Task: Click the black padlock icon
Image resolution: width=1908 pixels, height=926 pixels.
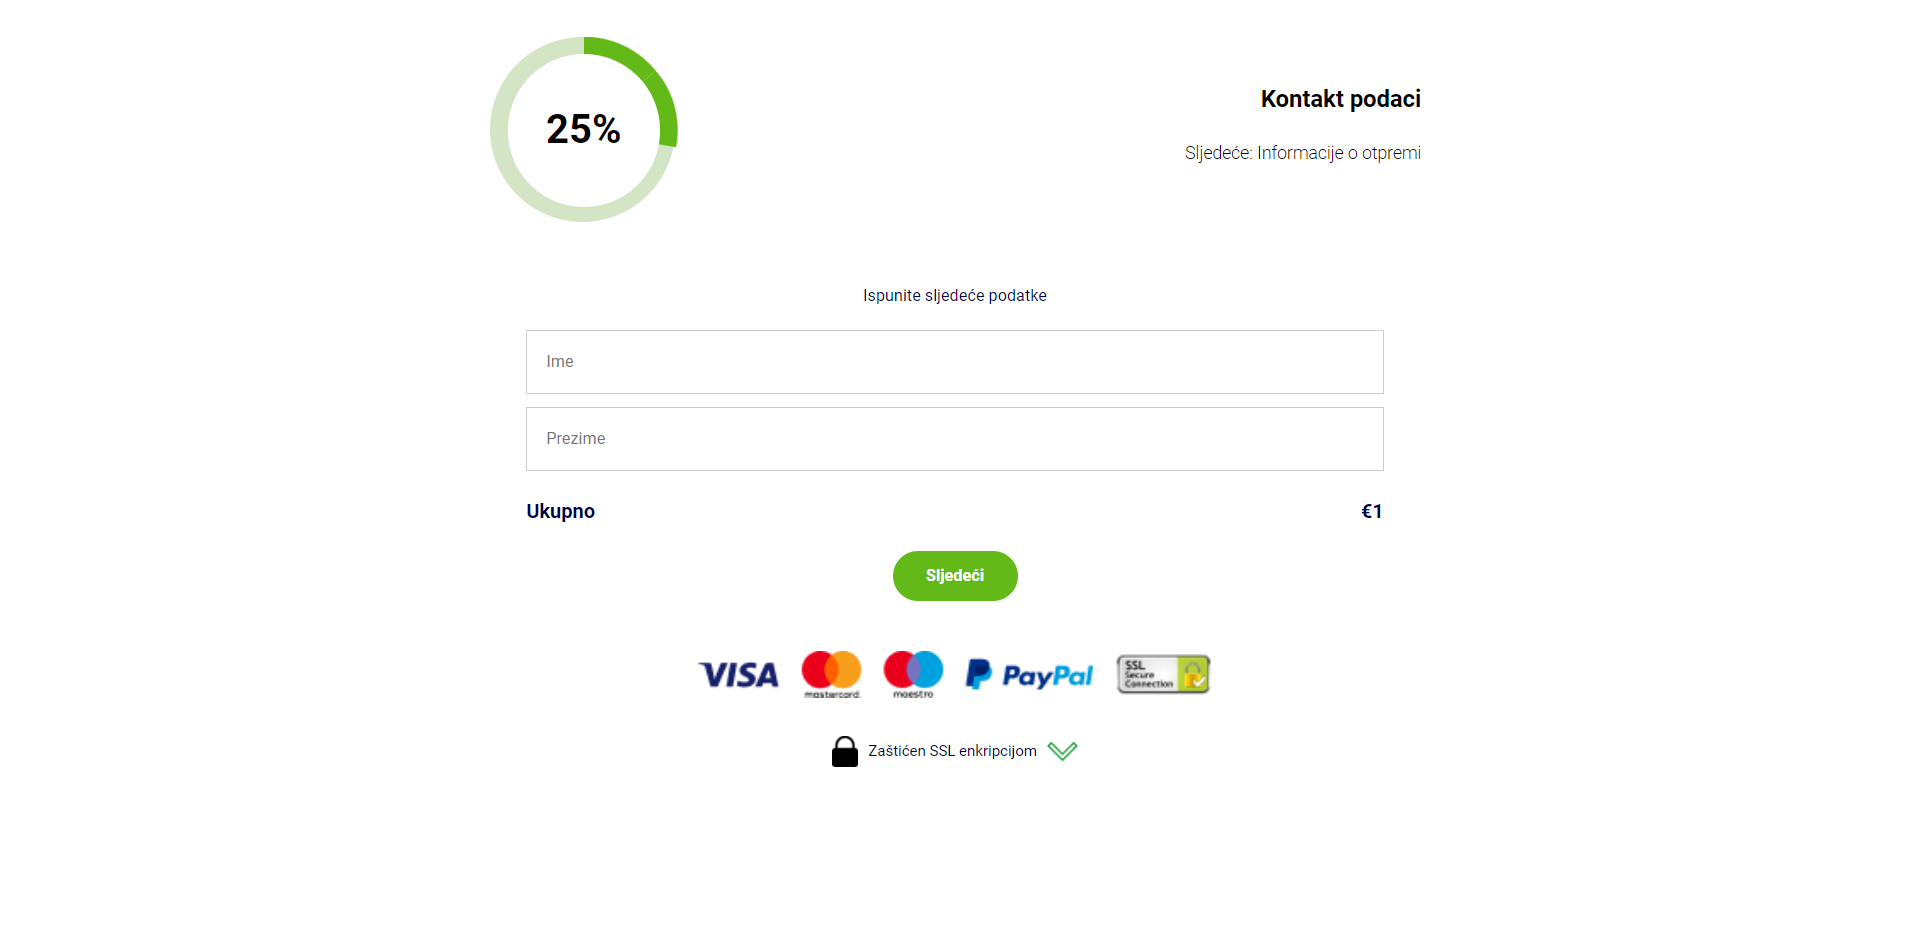Action: click(x=845, y=752)
